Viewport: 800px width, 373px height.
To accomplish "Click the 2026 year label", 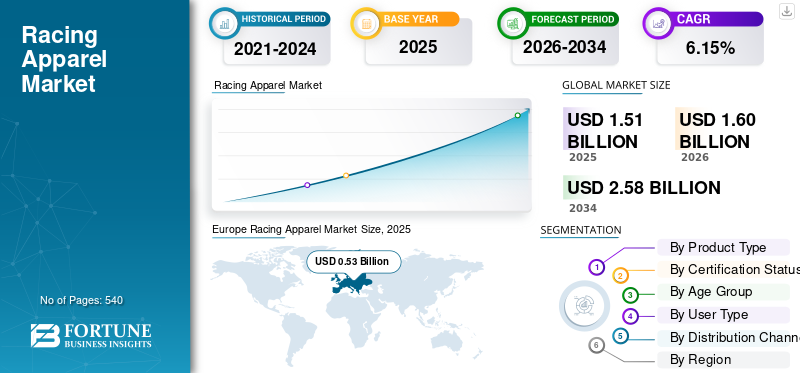I will pos(695,157).
